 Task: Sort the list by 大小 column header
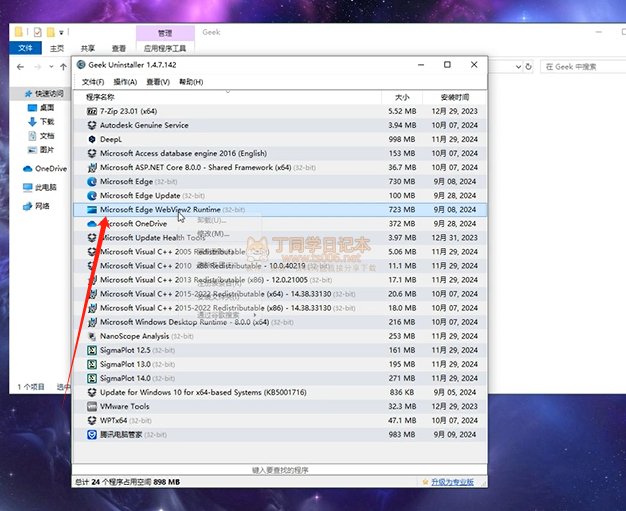pyautogui.click(x=402, y=97)
